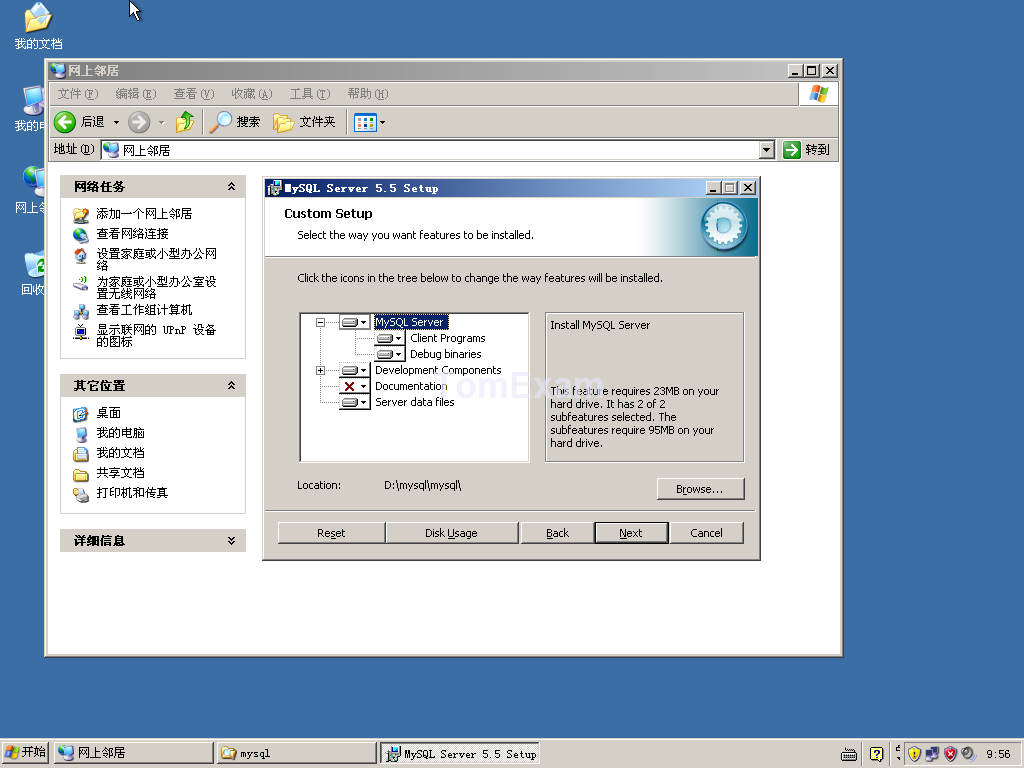Click the keyboard icon in system tray

point(848,754)
